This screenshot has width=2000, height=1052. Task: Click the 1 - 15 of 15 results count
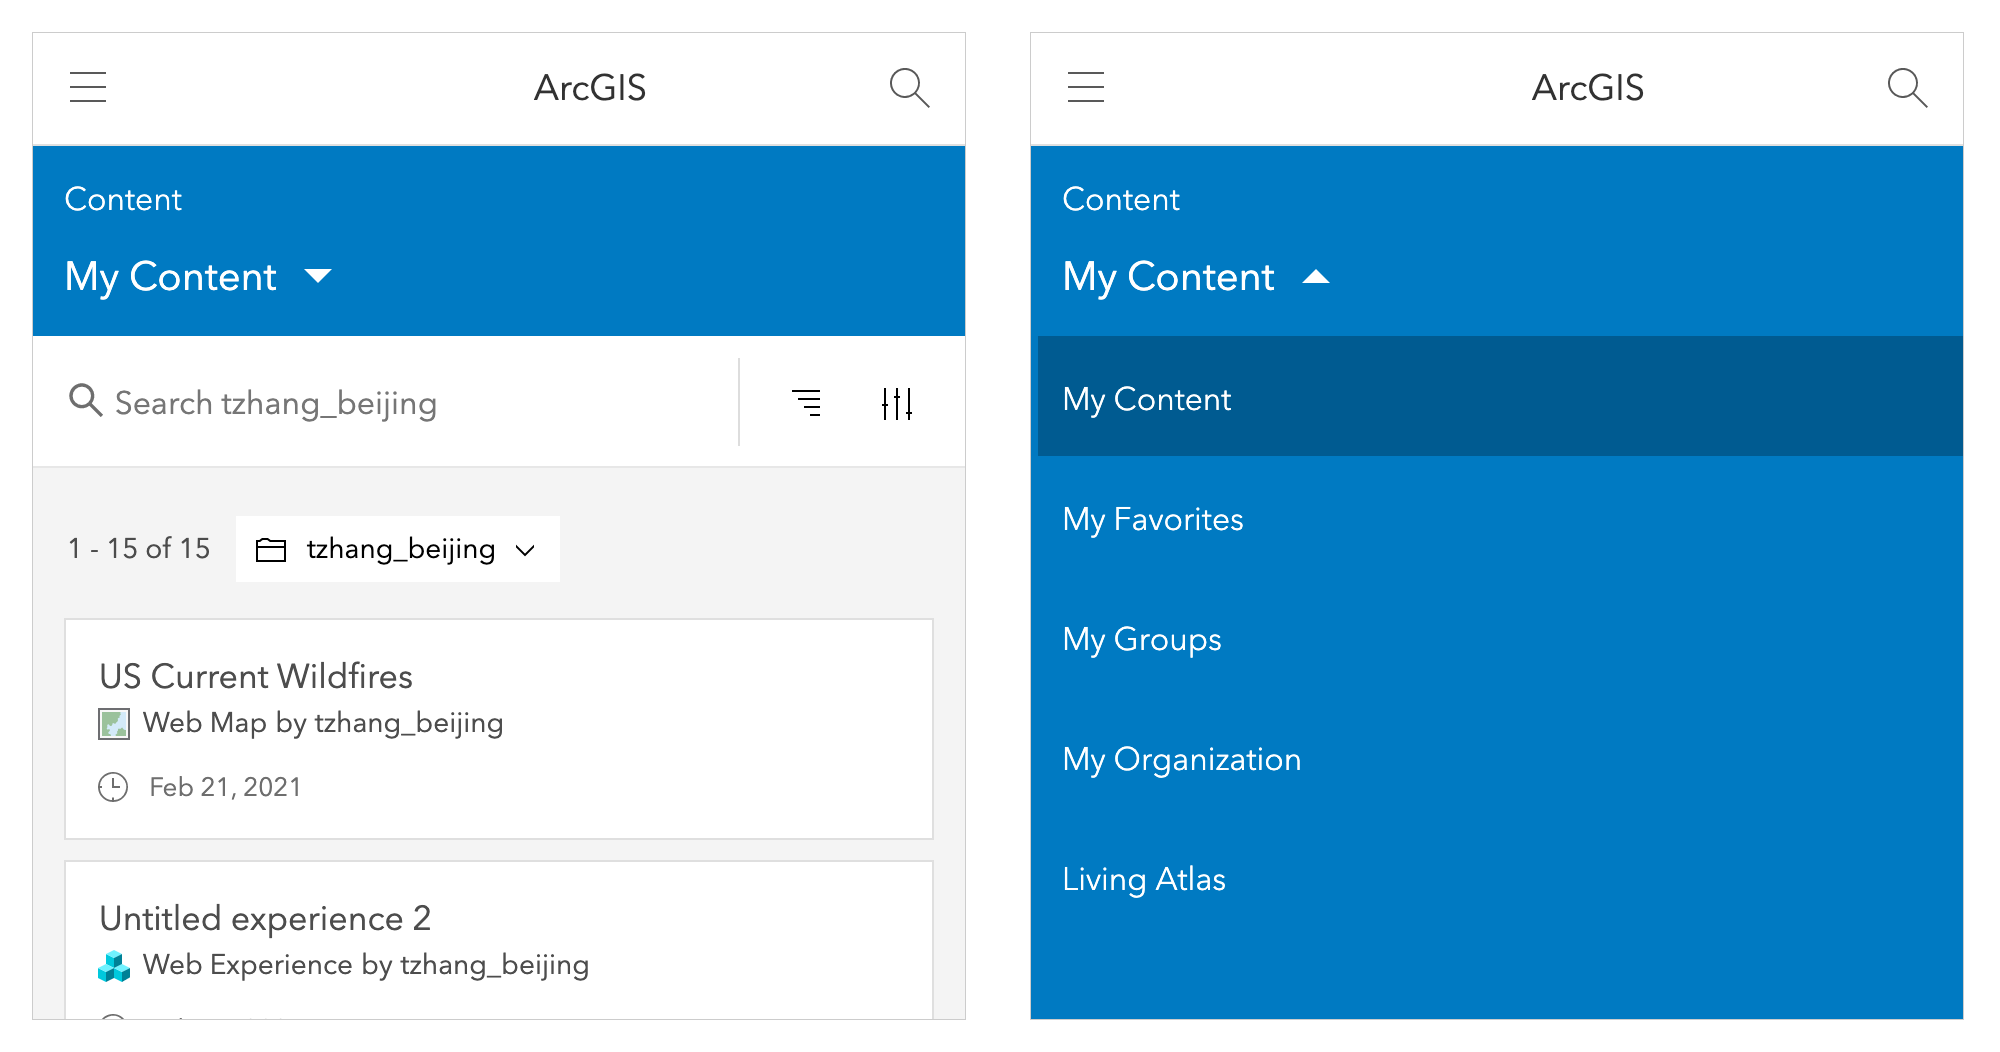click(139, 548)
